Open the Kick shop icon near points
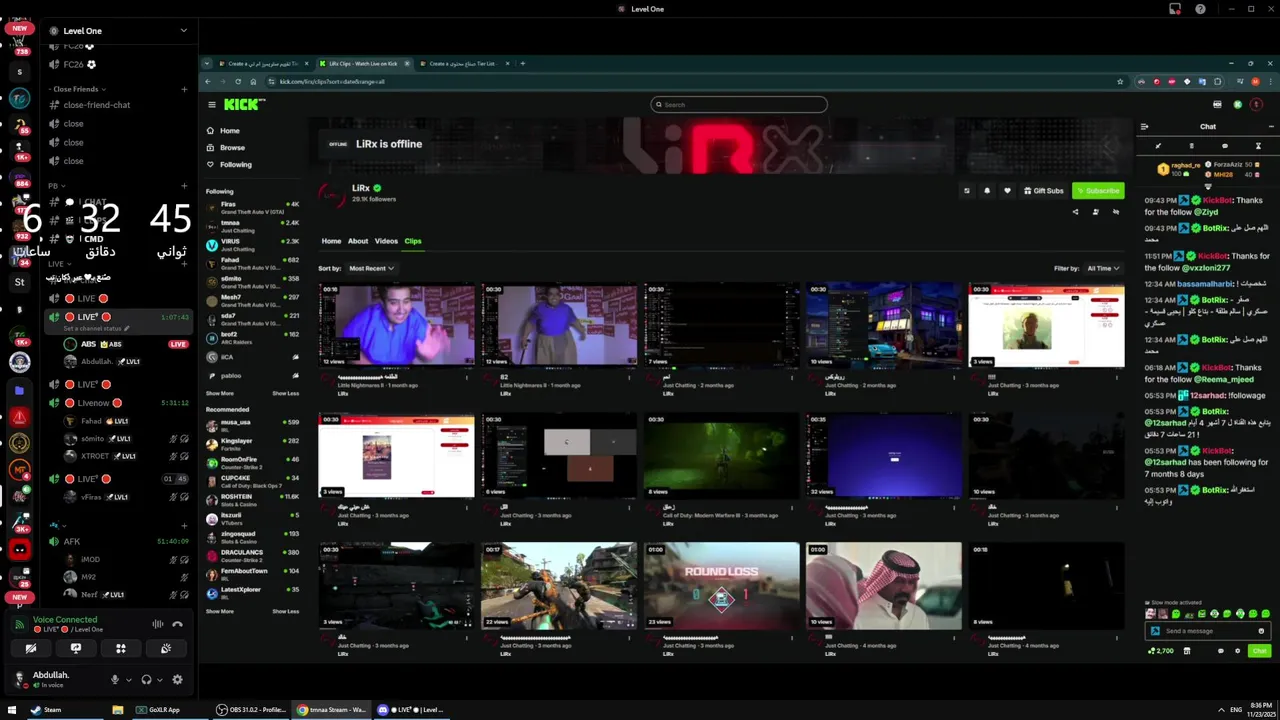 1187,651
